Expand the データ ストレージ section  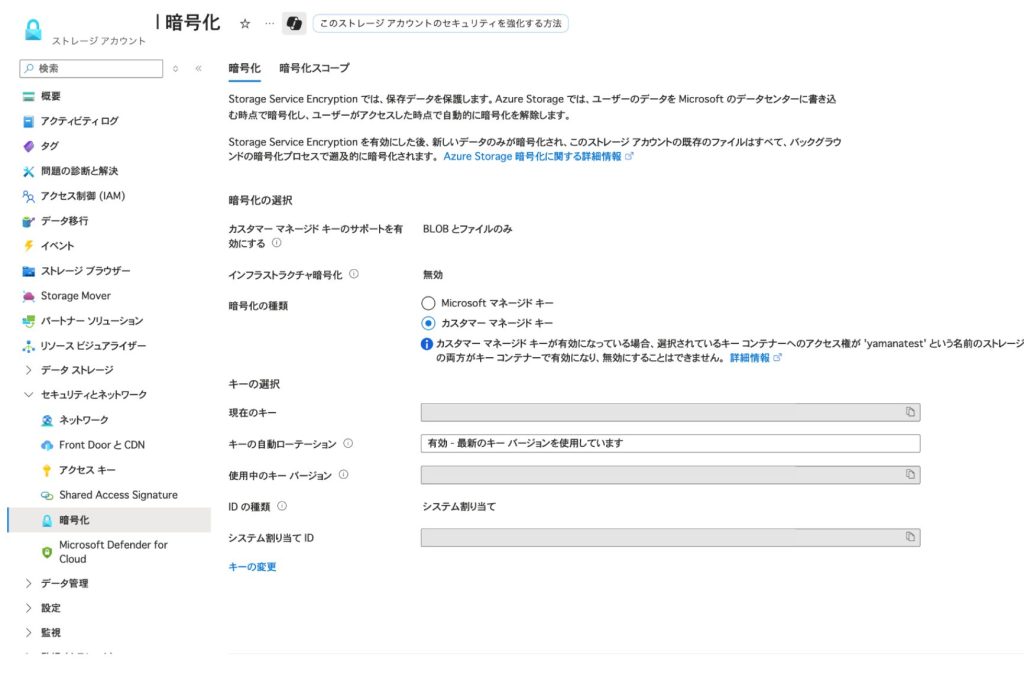pos(28,370)
